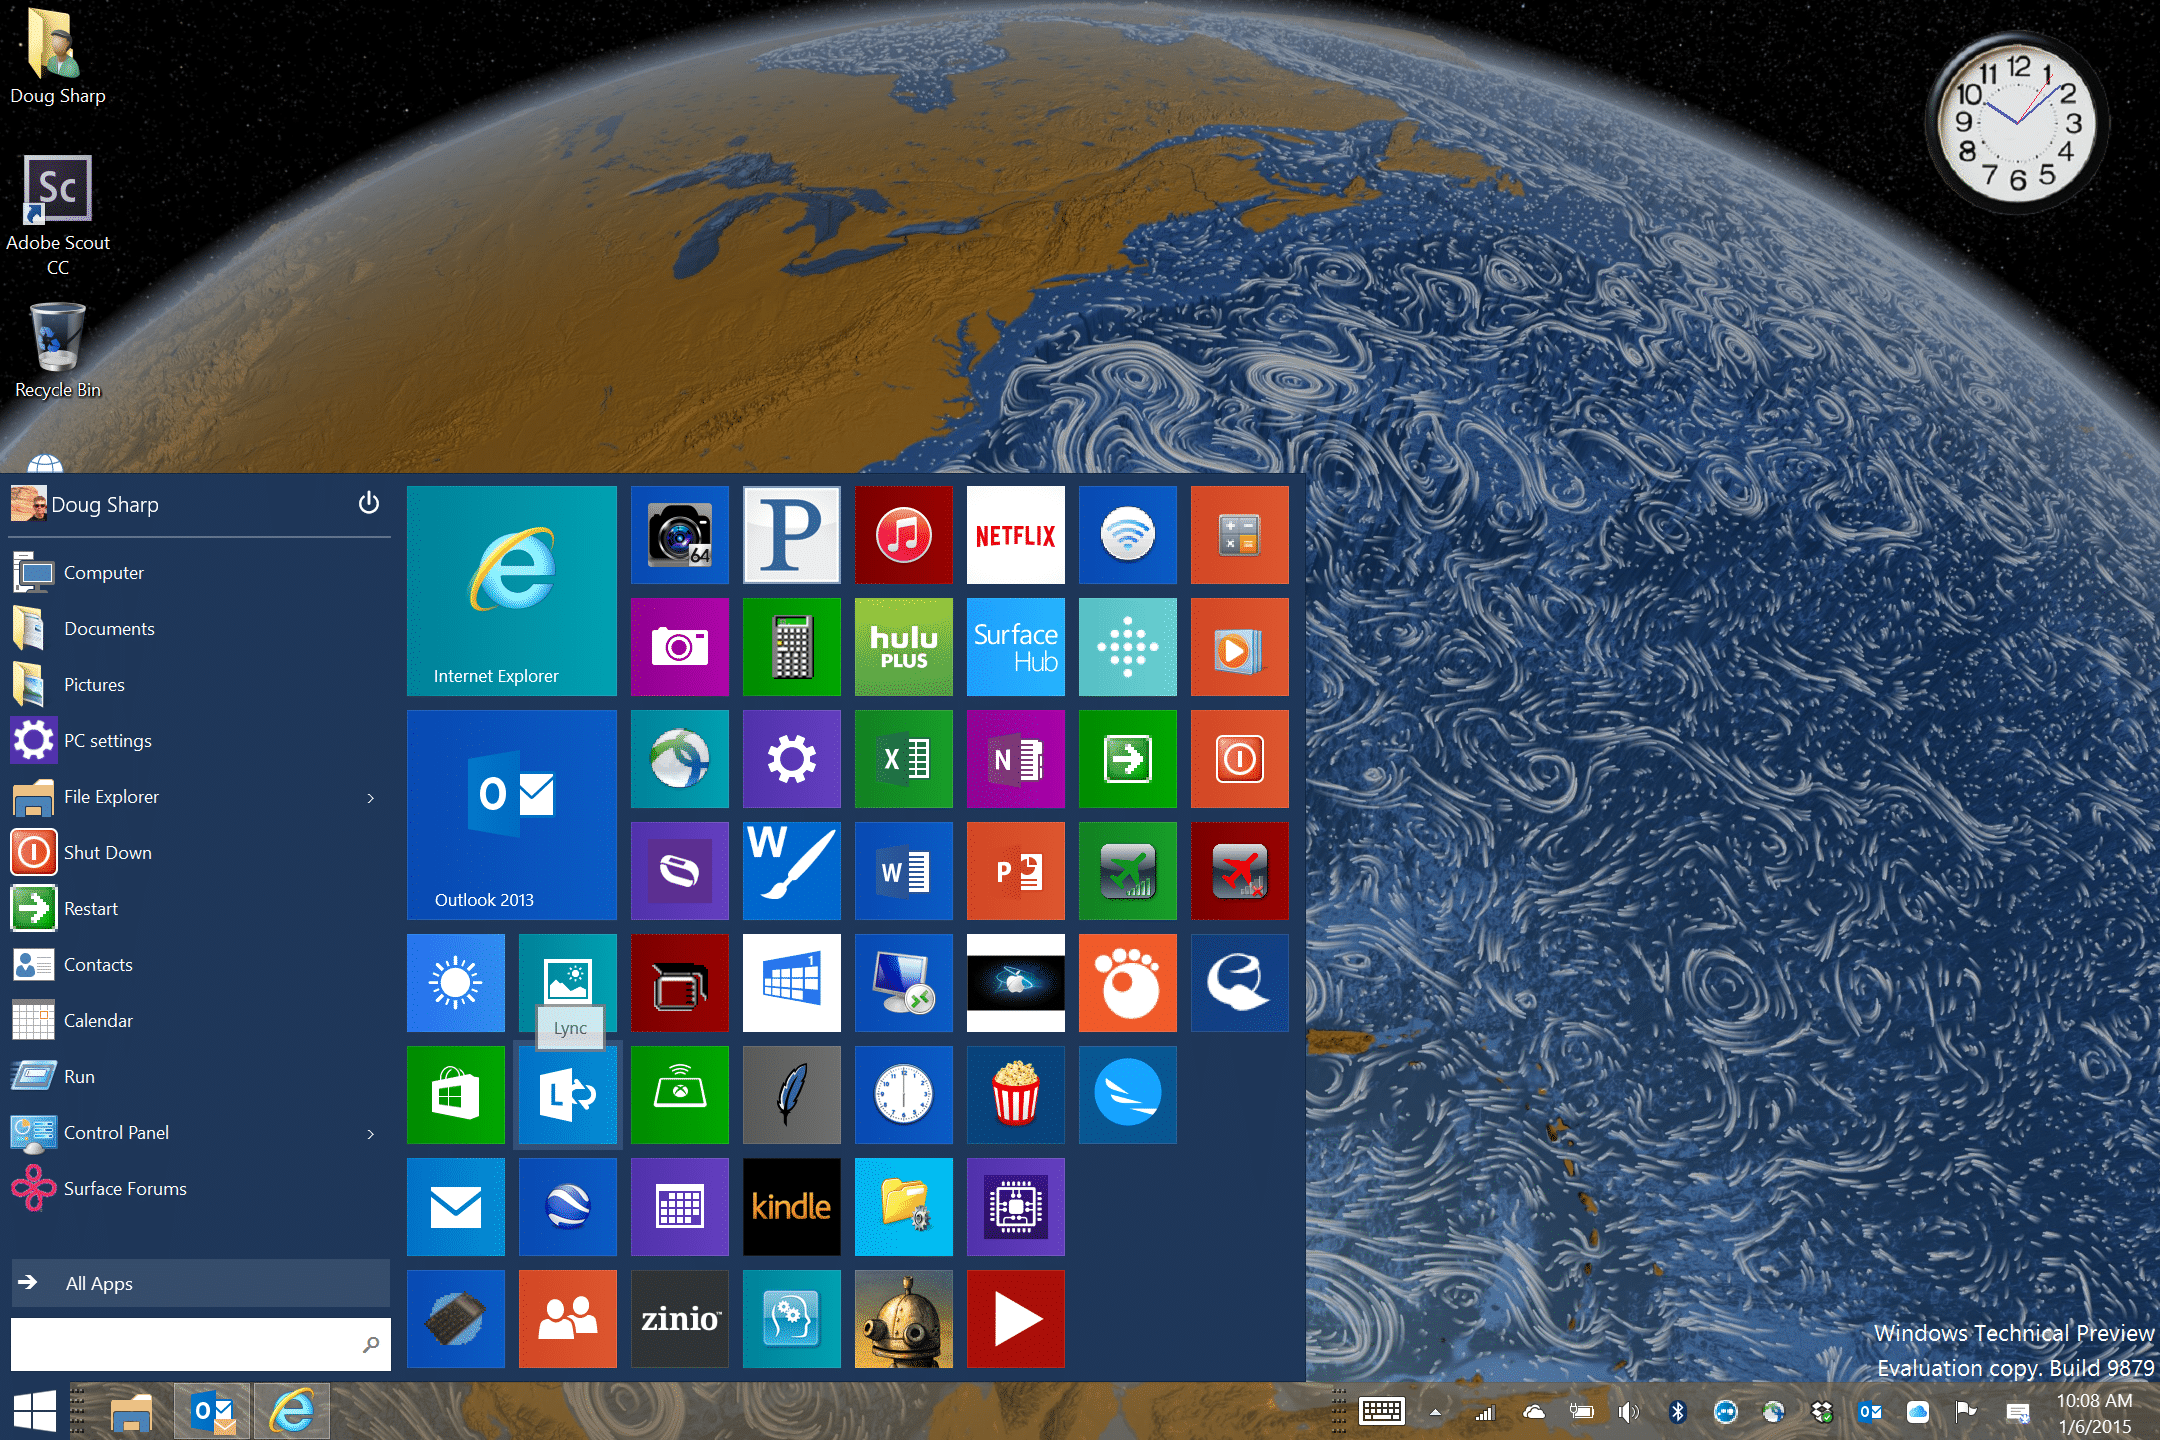Open the touch keyboard from the taskbar

point(1382,1412)
